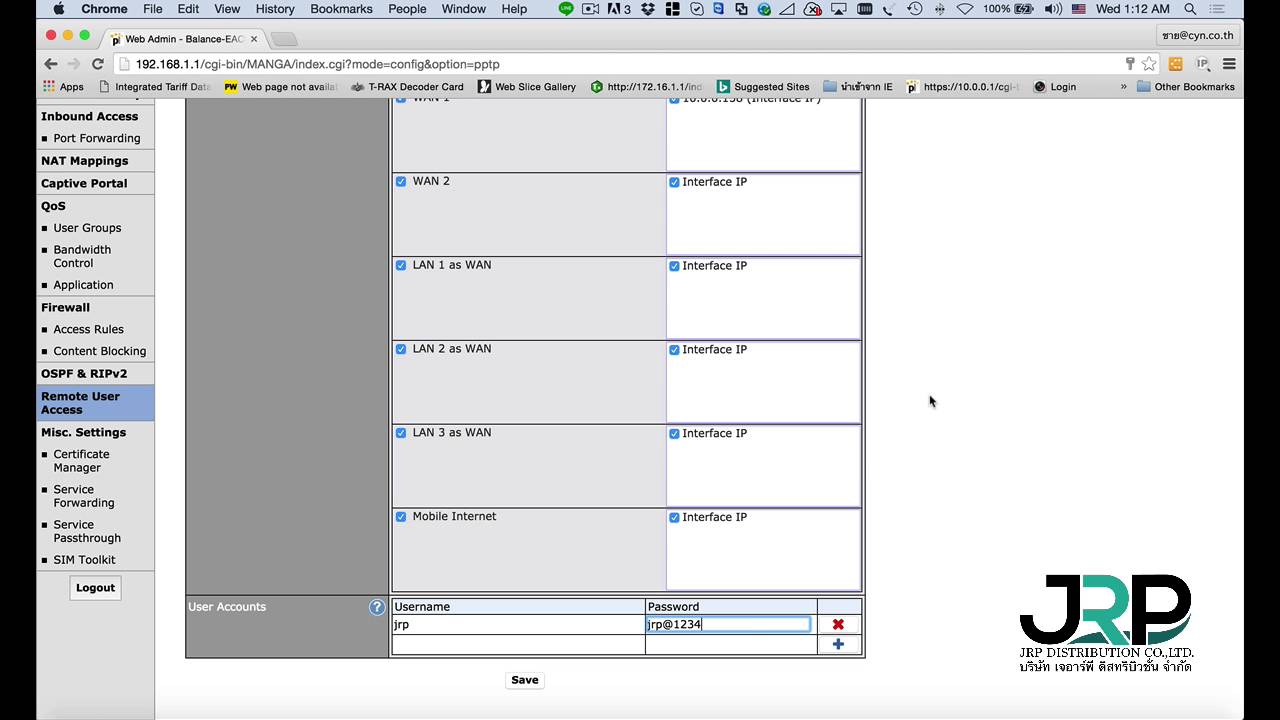Open the User Accounts help tooltip
Image resolution: width=1280 pixels, height=720 pixels.
click(377, 607)
